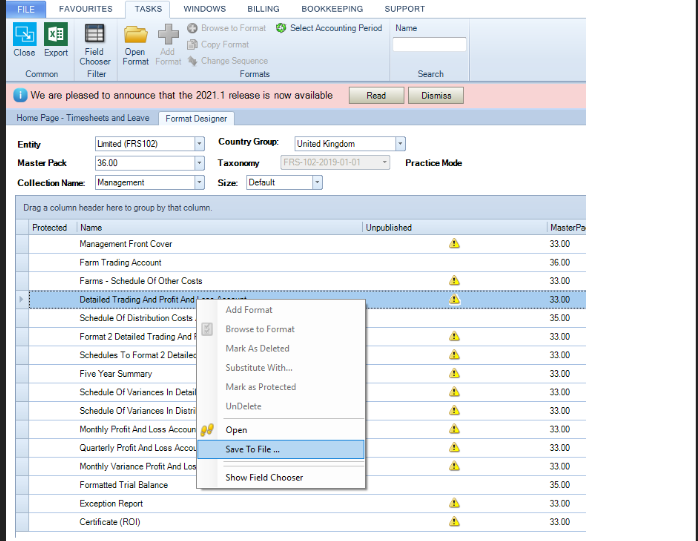Click warning icon on Certificate (ROI) row
The height and width of the screenshot is (541, 698).
(x=454, y=522)
